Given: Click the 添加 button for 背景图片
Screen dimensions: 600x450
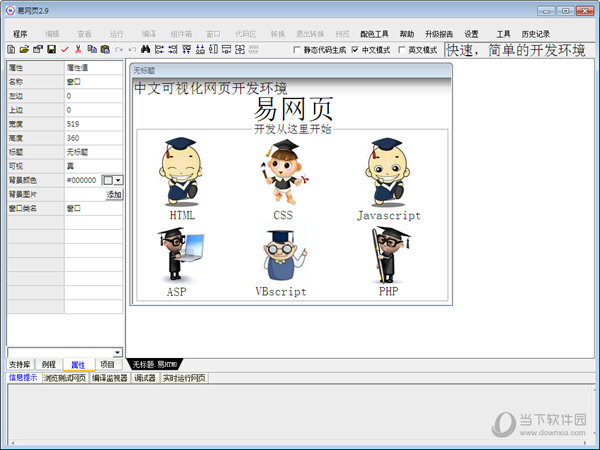Looking at the screenshot, I should [114, 194].
